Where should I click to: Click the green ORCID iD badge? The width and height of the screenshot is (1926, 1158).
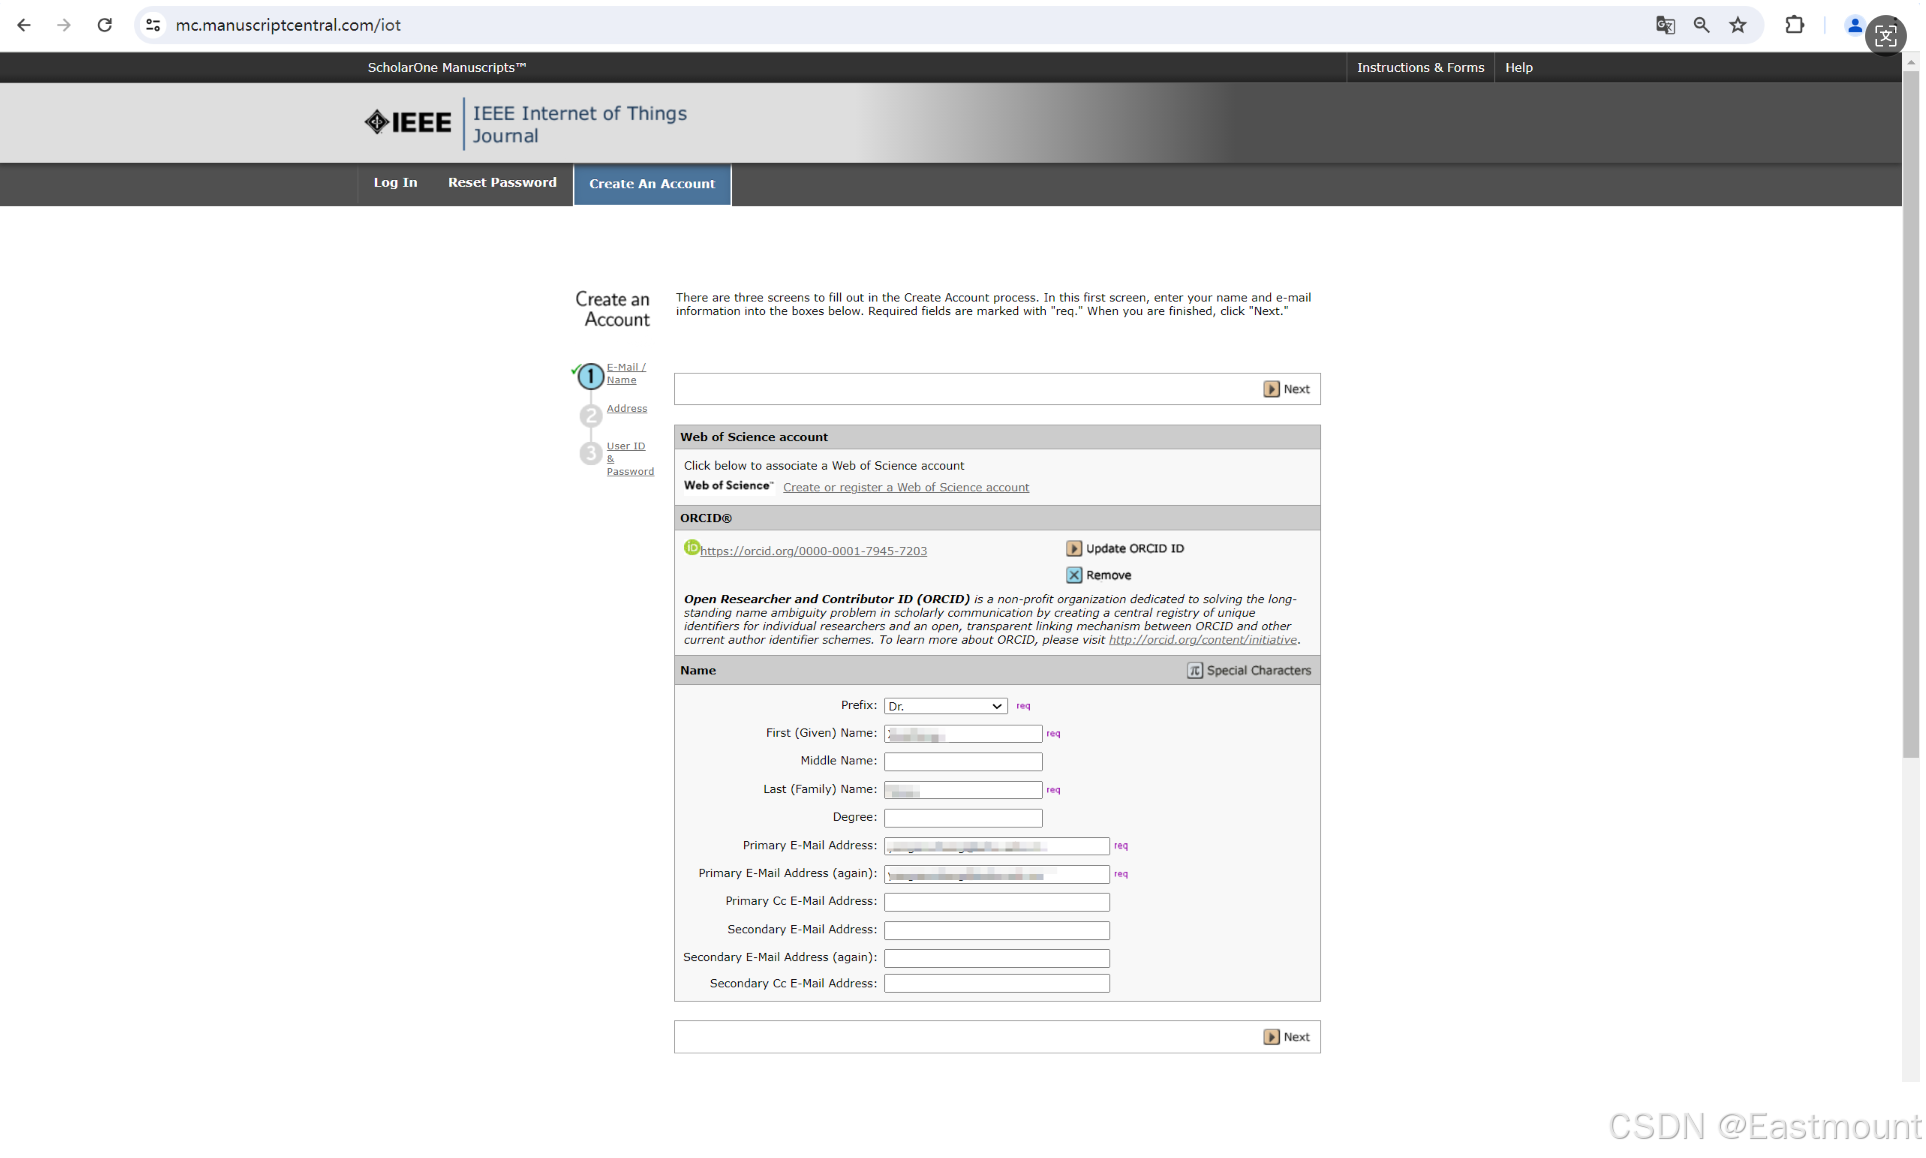(691, 547)
